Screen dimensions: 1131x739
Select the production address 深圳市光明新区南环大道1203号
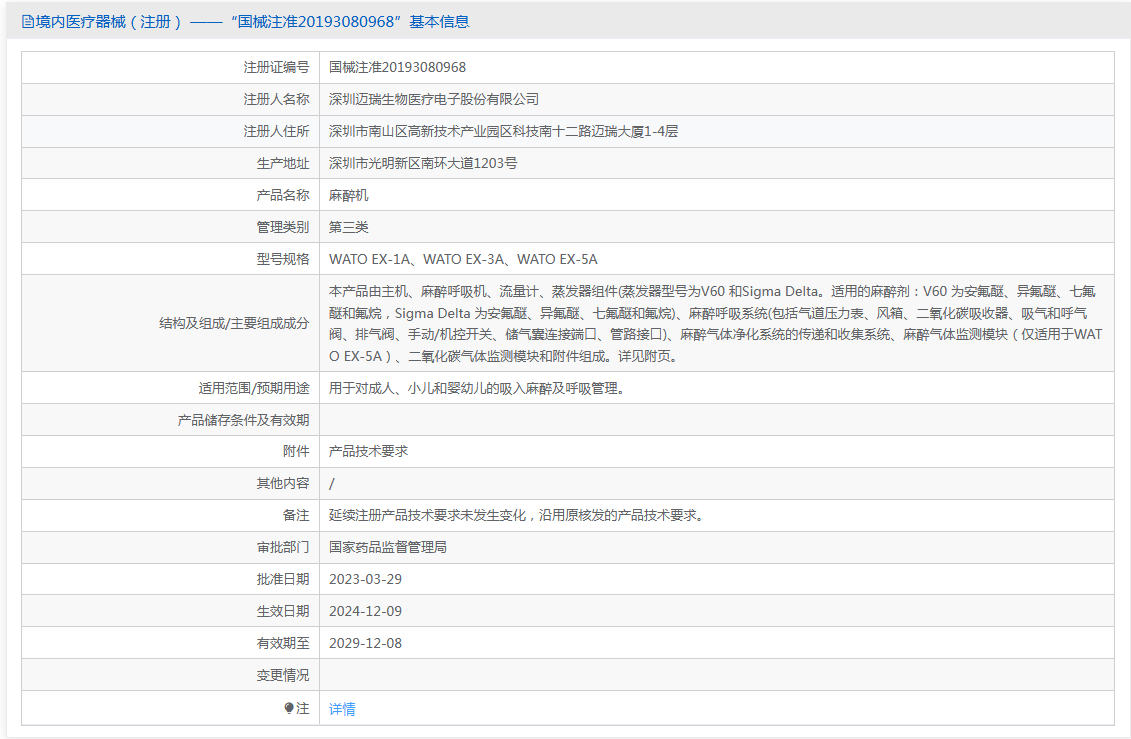pos(423,163)
